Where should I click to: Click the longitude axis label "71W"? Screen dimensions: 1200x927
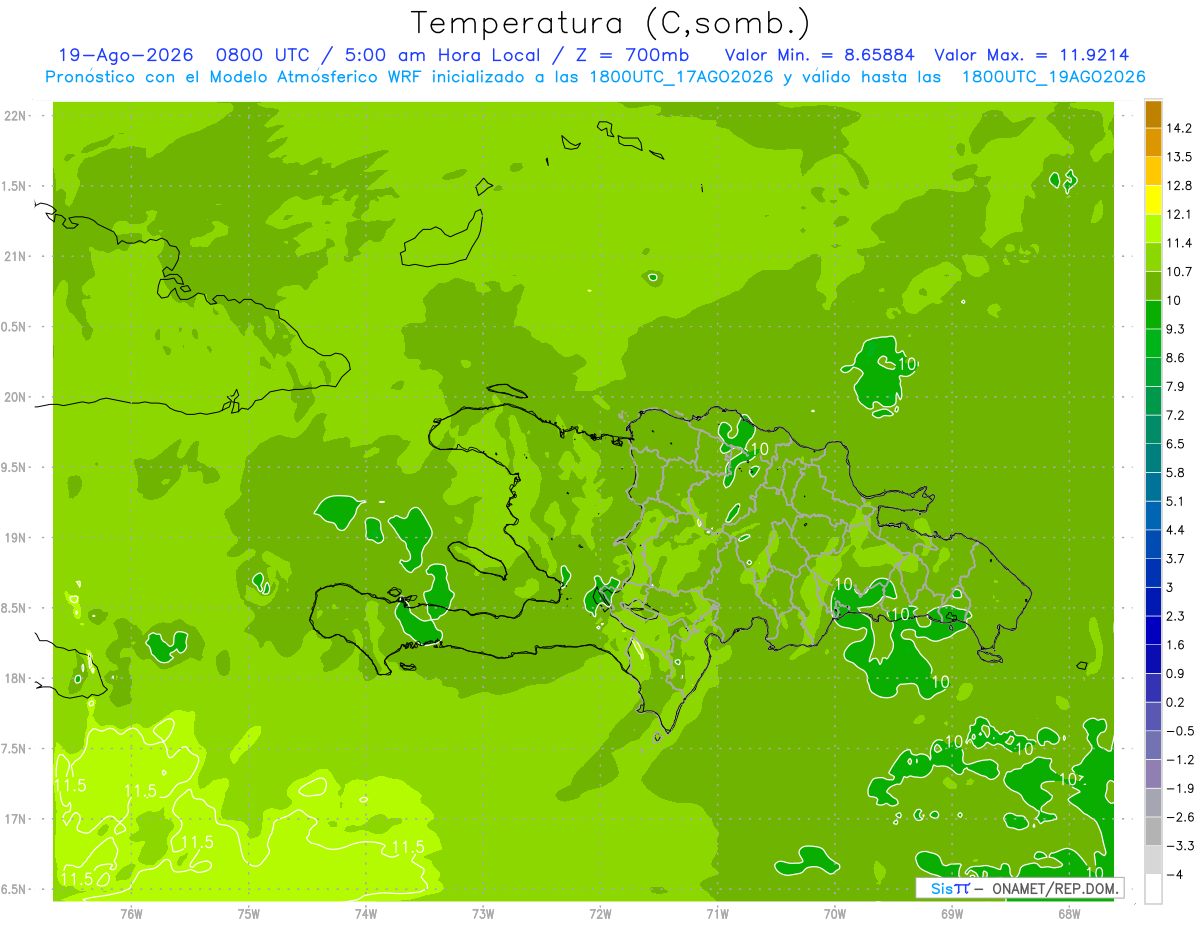(717, 913)
